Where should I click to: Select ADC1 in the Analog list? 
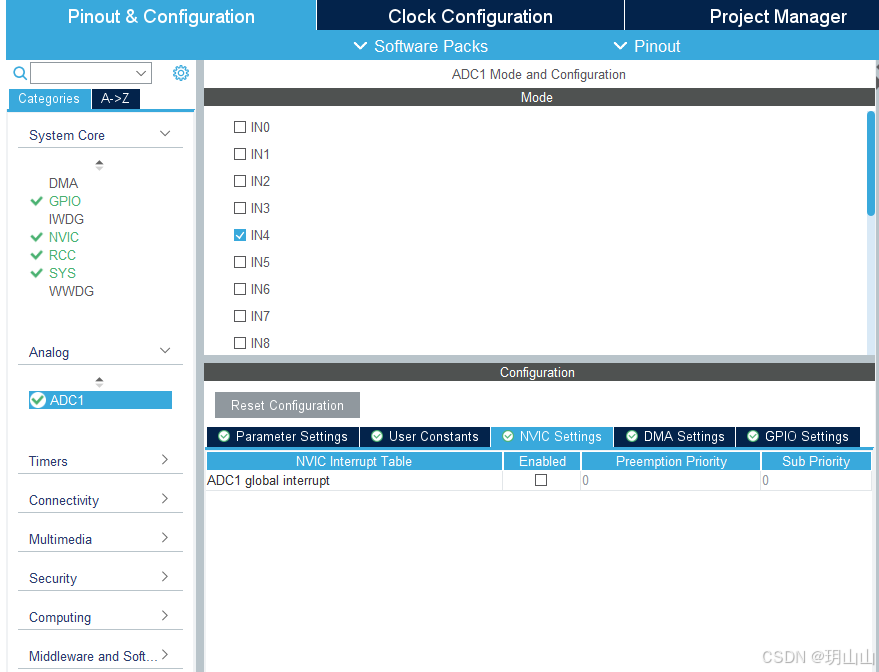[100, 400]
